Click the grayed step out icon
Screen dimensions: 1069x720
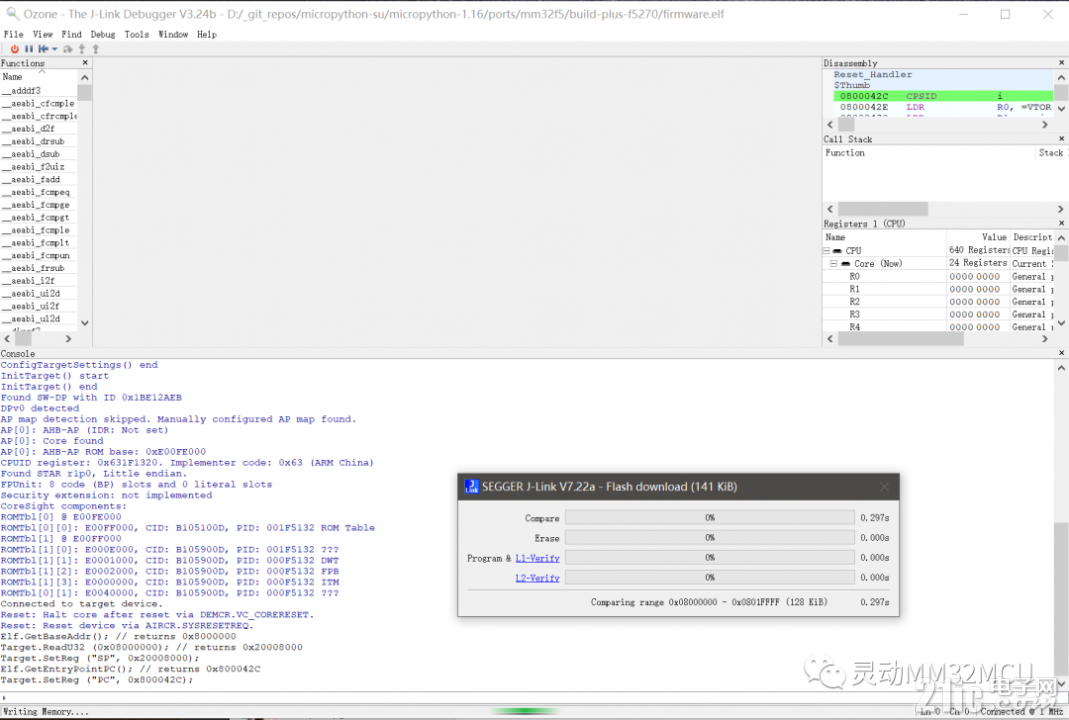(95, 49)
